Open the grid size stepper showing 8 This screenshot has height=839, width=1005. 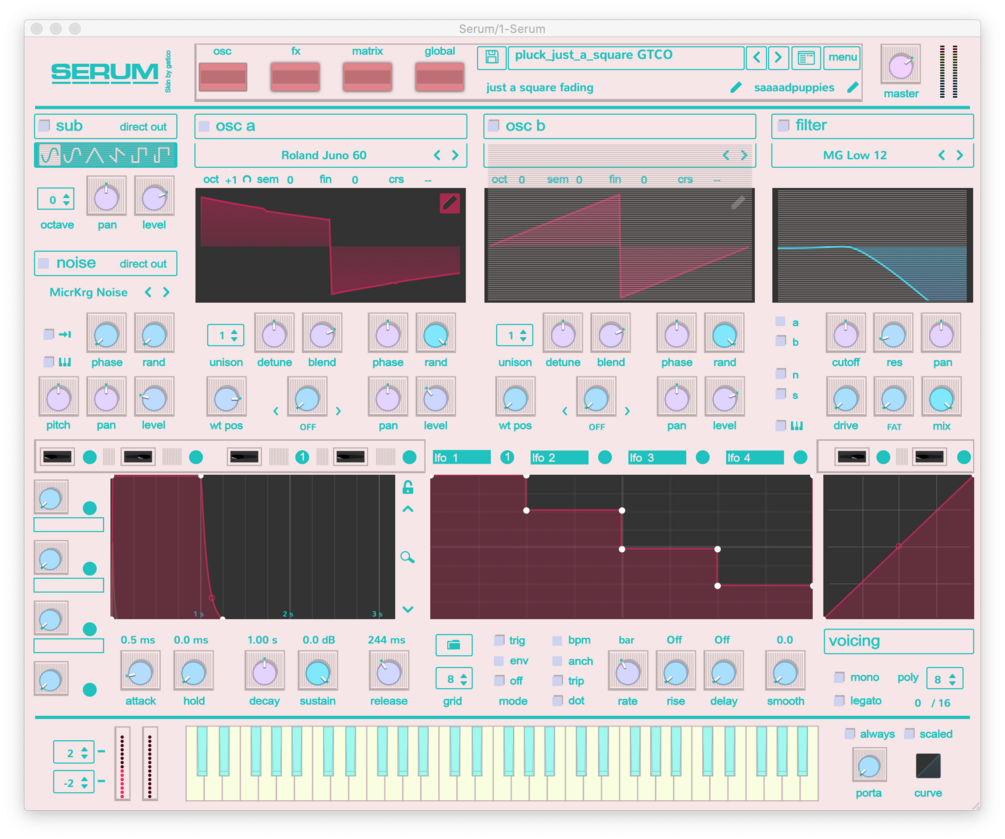tap(455, 678)
